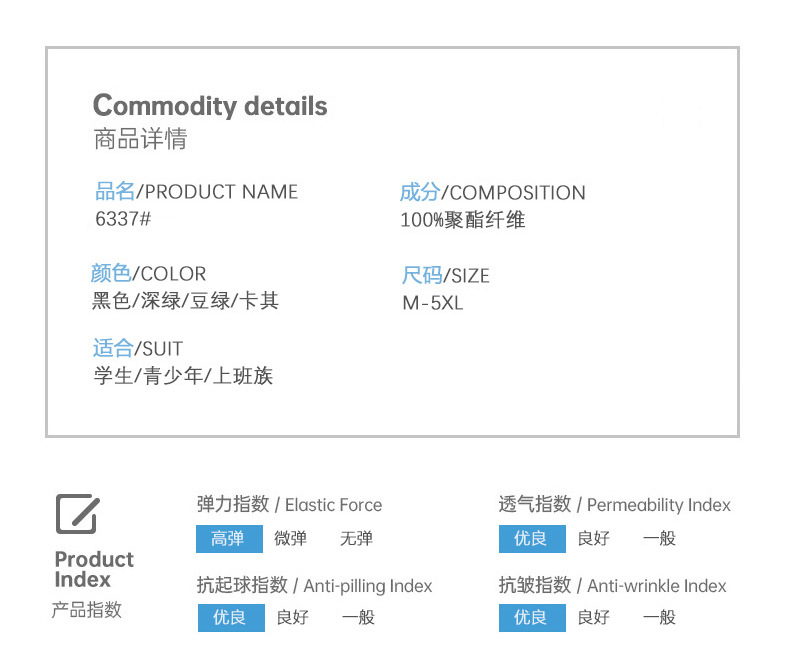
Task: Click the 100%聚酯纤维 composition text
Action: pyautogui.click(x=463, y=220)
